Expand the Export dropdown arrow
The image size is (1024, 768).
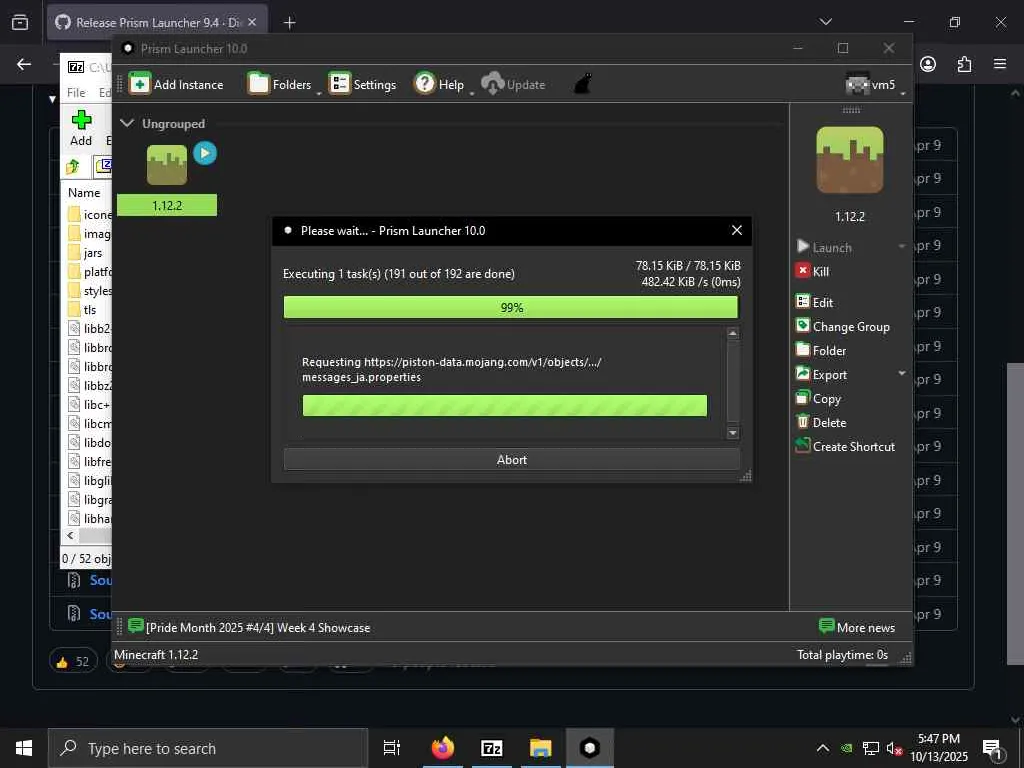click(x=902, y=373)
